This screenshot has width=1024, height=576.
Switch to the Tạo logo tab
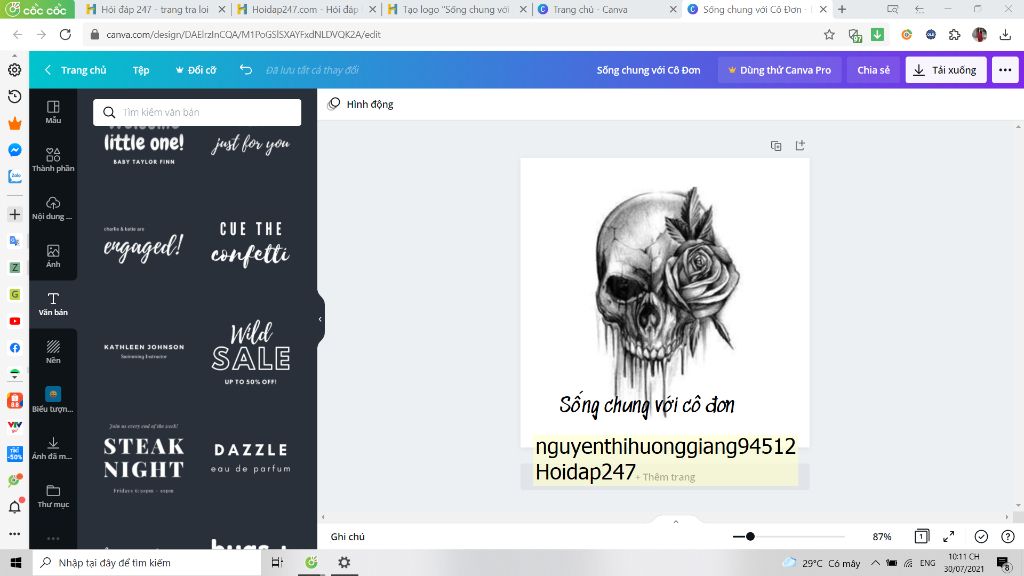pyautogui.click(x=455, y=9)
